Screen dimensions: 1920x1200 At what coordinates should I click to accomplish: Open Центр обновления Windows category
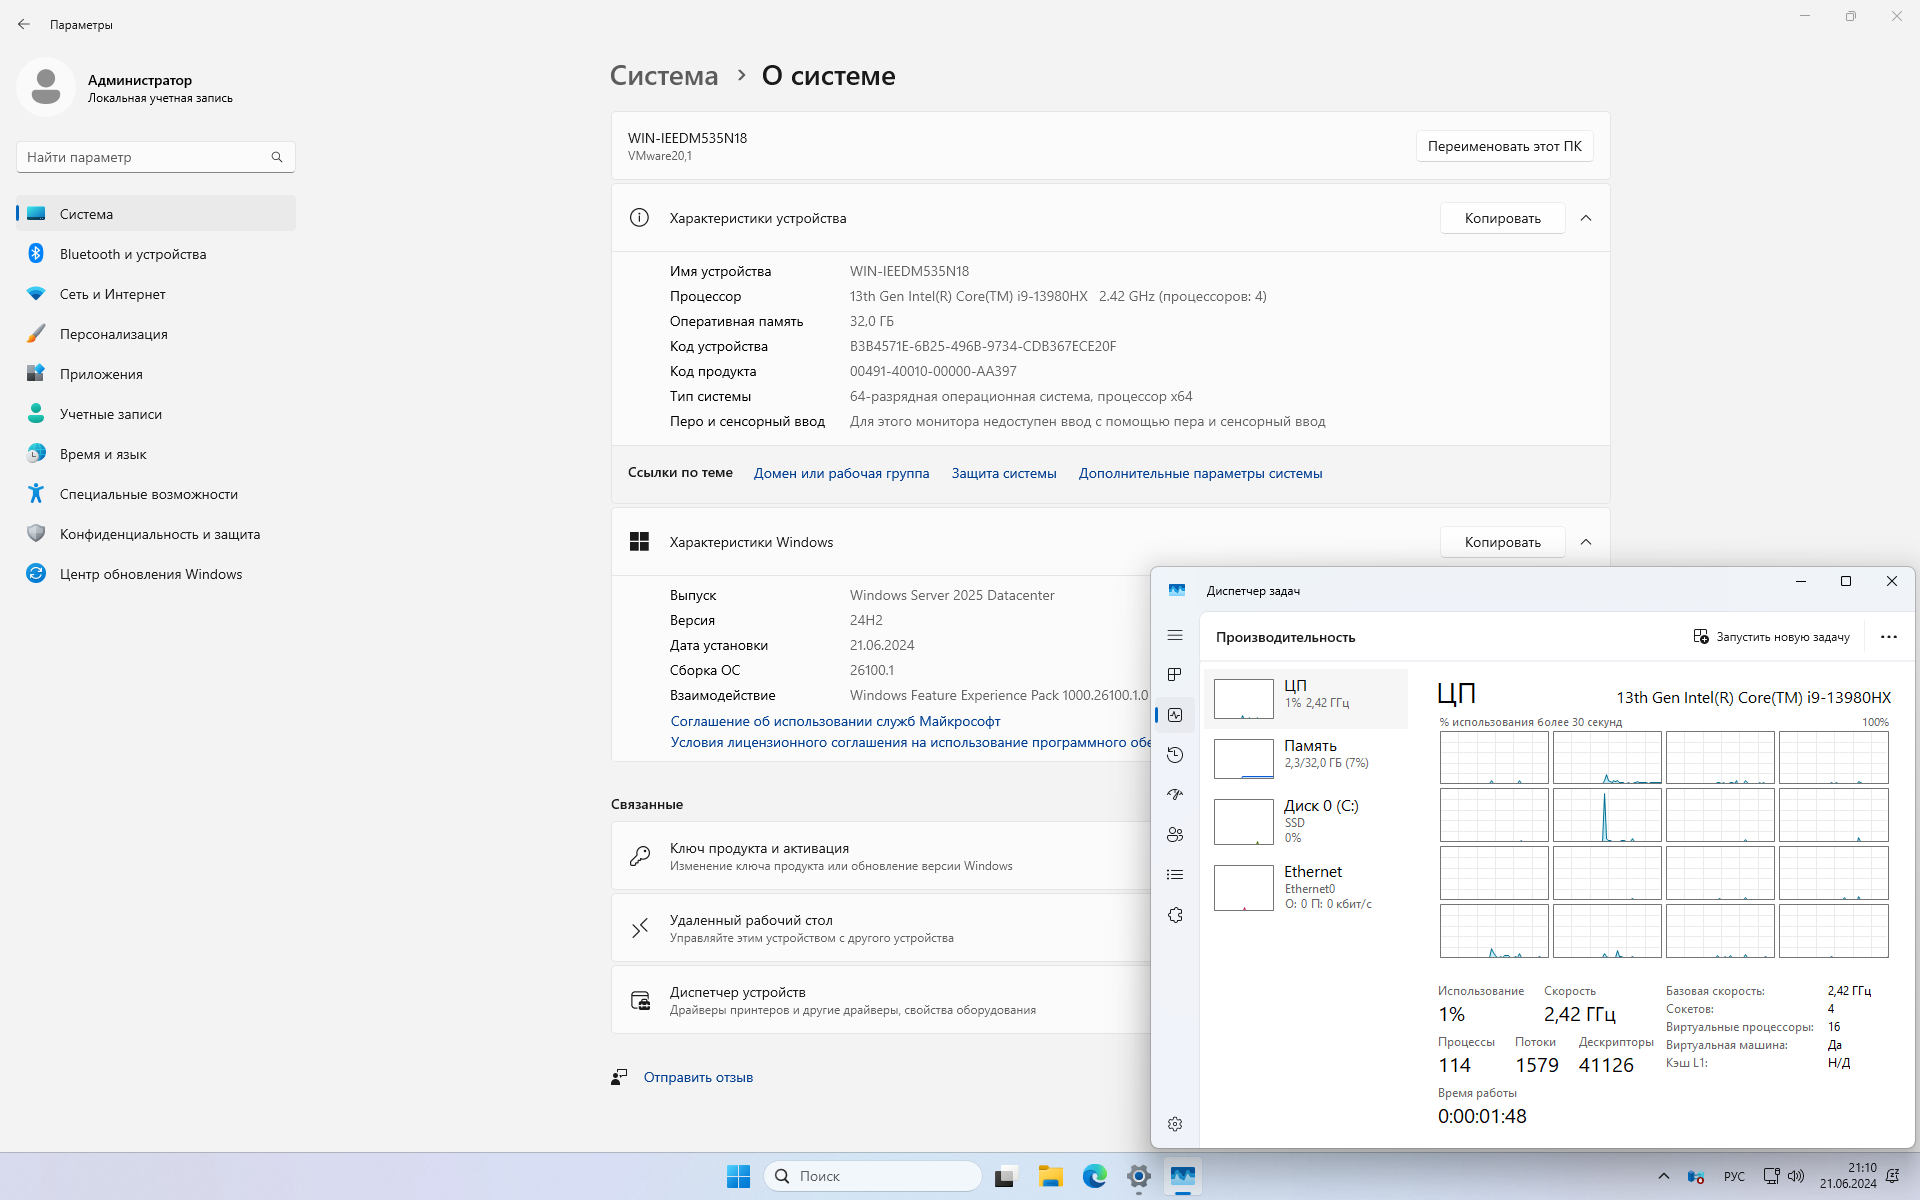[156, 574]
